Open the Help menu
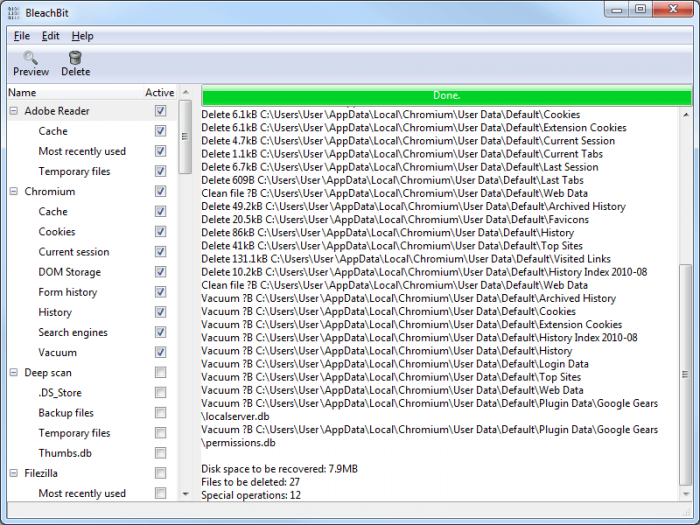700x525 pixels. coord(83,36)
